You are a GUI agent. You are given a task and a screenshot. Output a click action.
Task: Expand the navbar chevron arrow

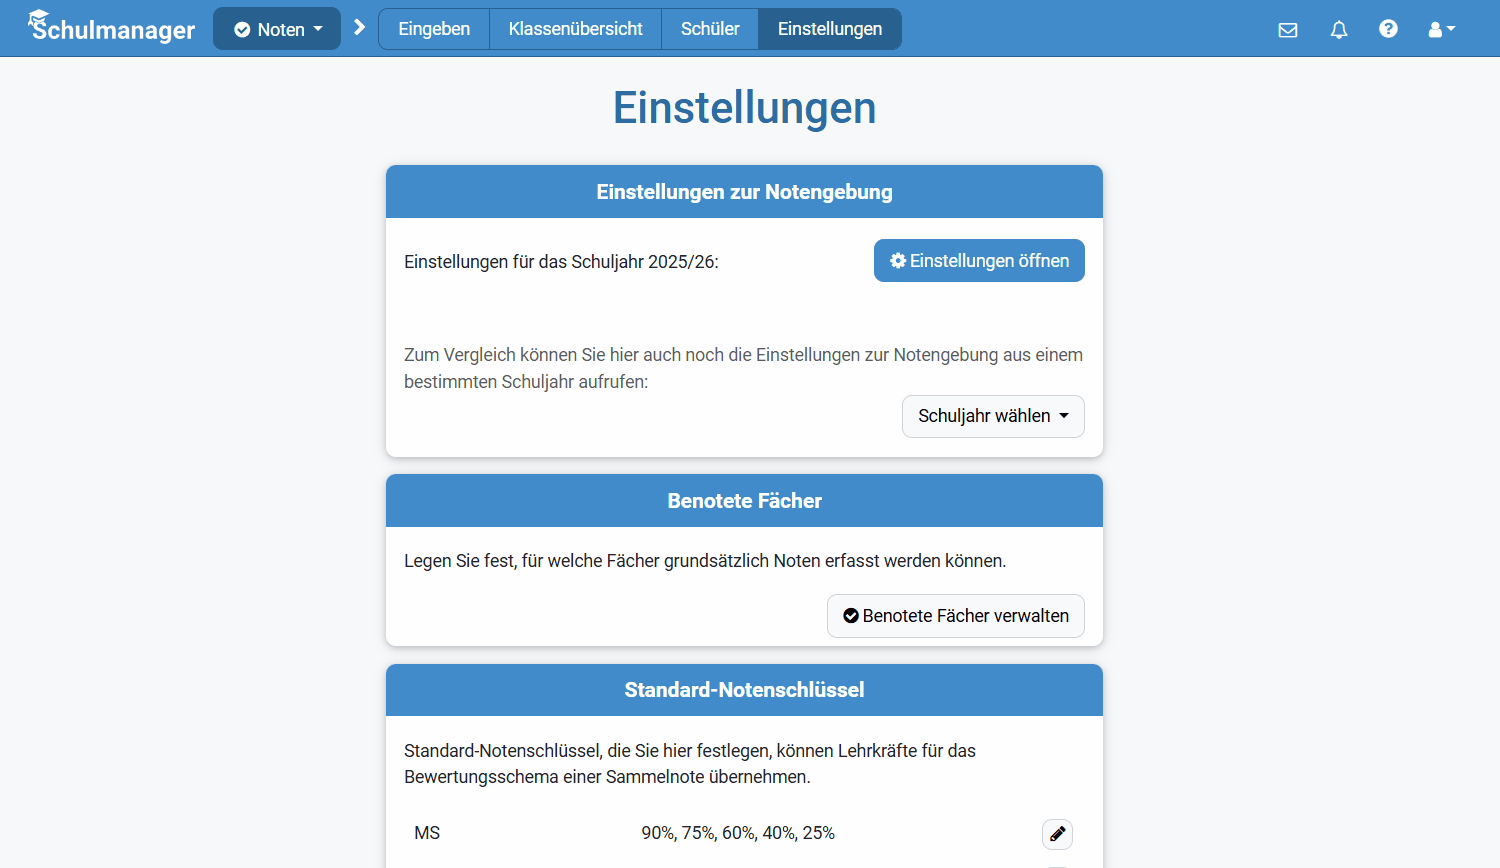click(x=359, y=28)
